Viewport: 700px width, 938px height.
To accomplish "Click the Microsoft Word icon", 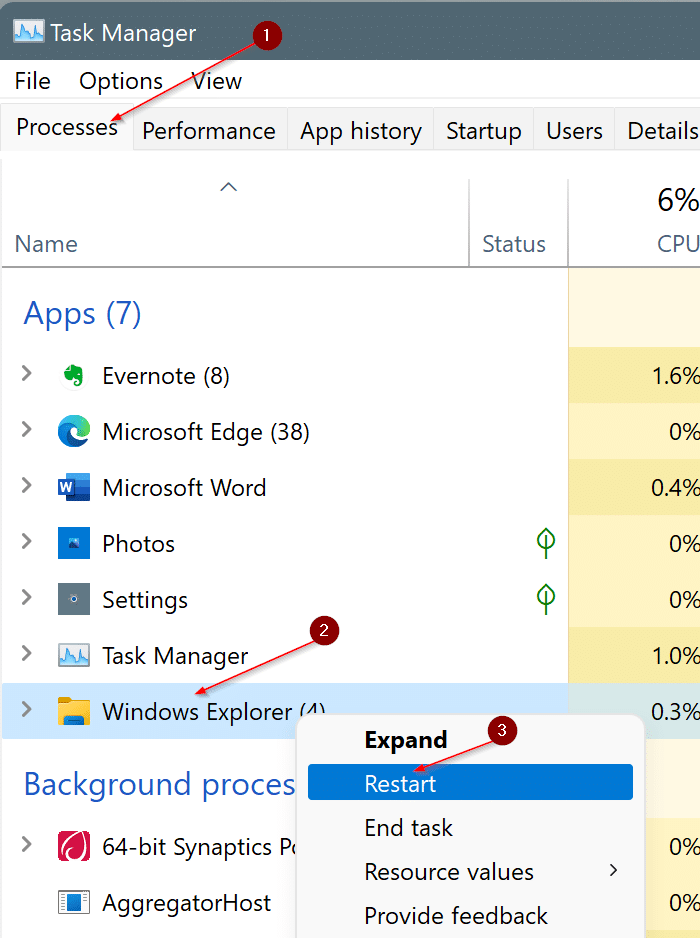I will pos(74,488).
